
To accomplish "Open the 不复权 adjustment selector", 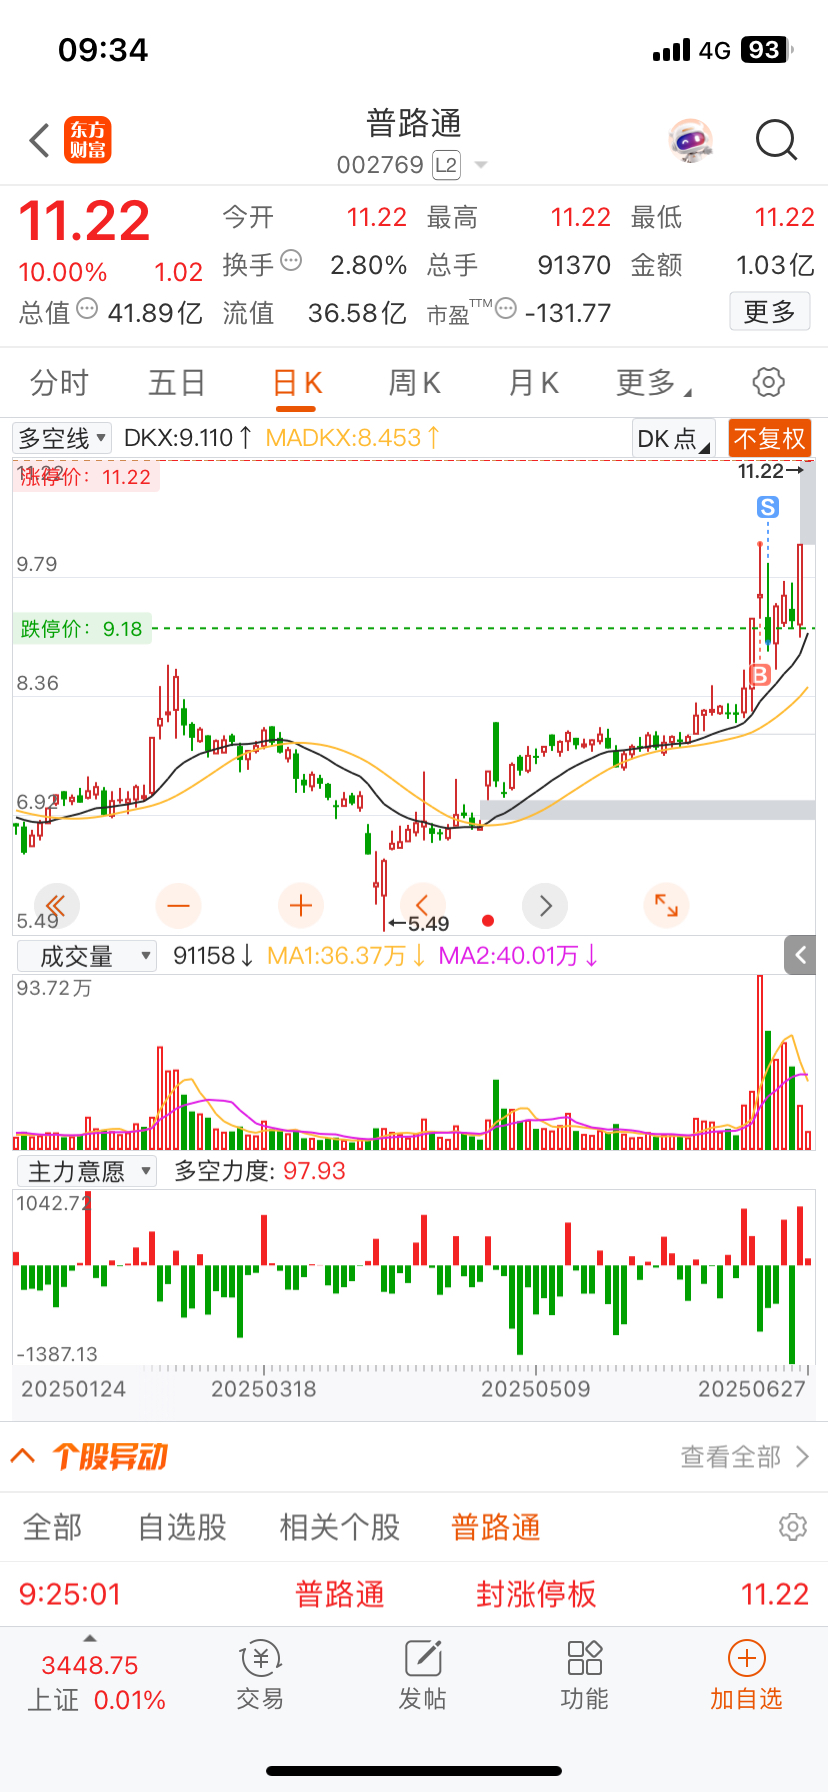I will click(769, 438).
